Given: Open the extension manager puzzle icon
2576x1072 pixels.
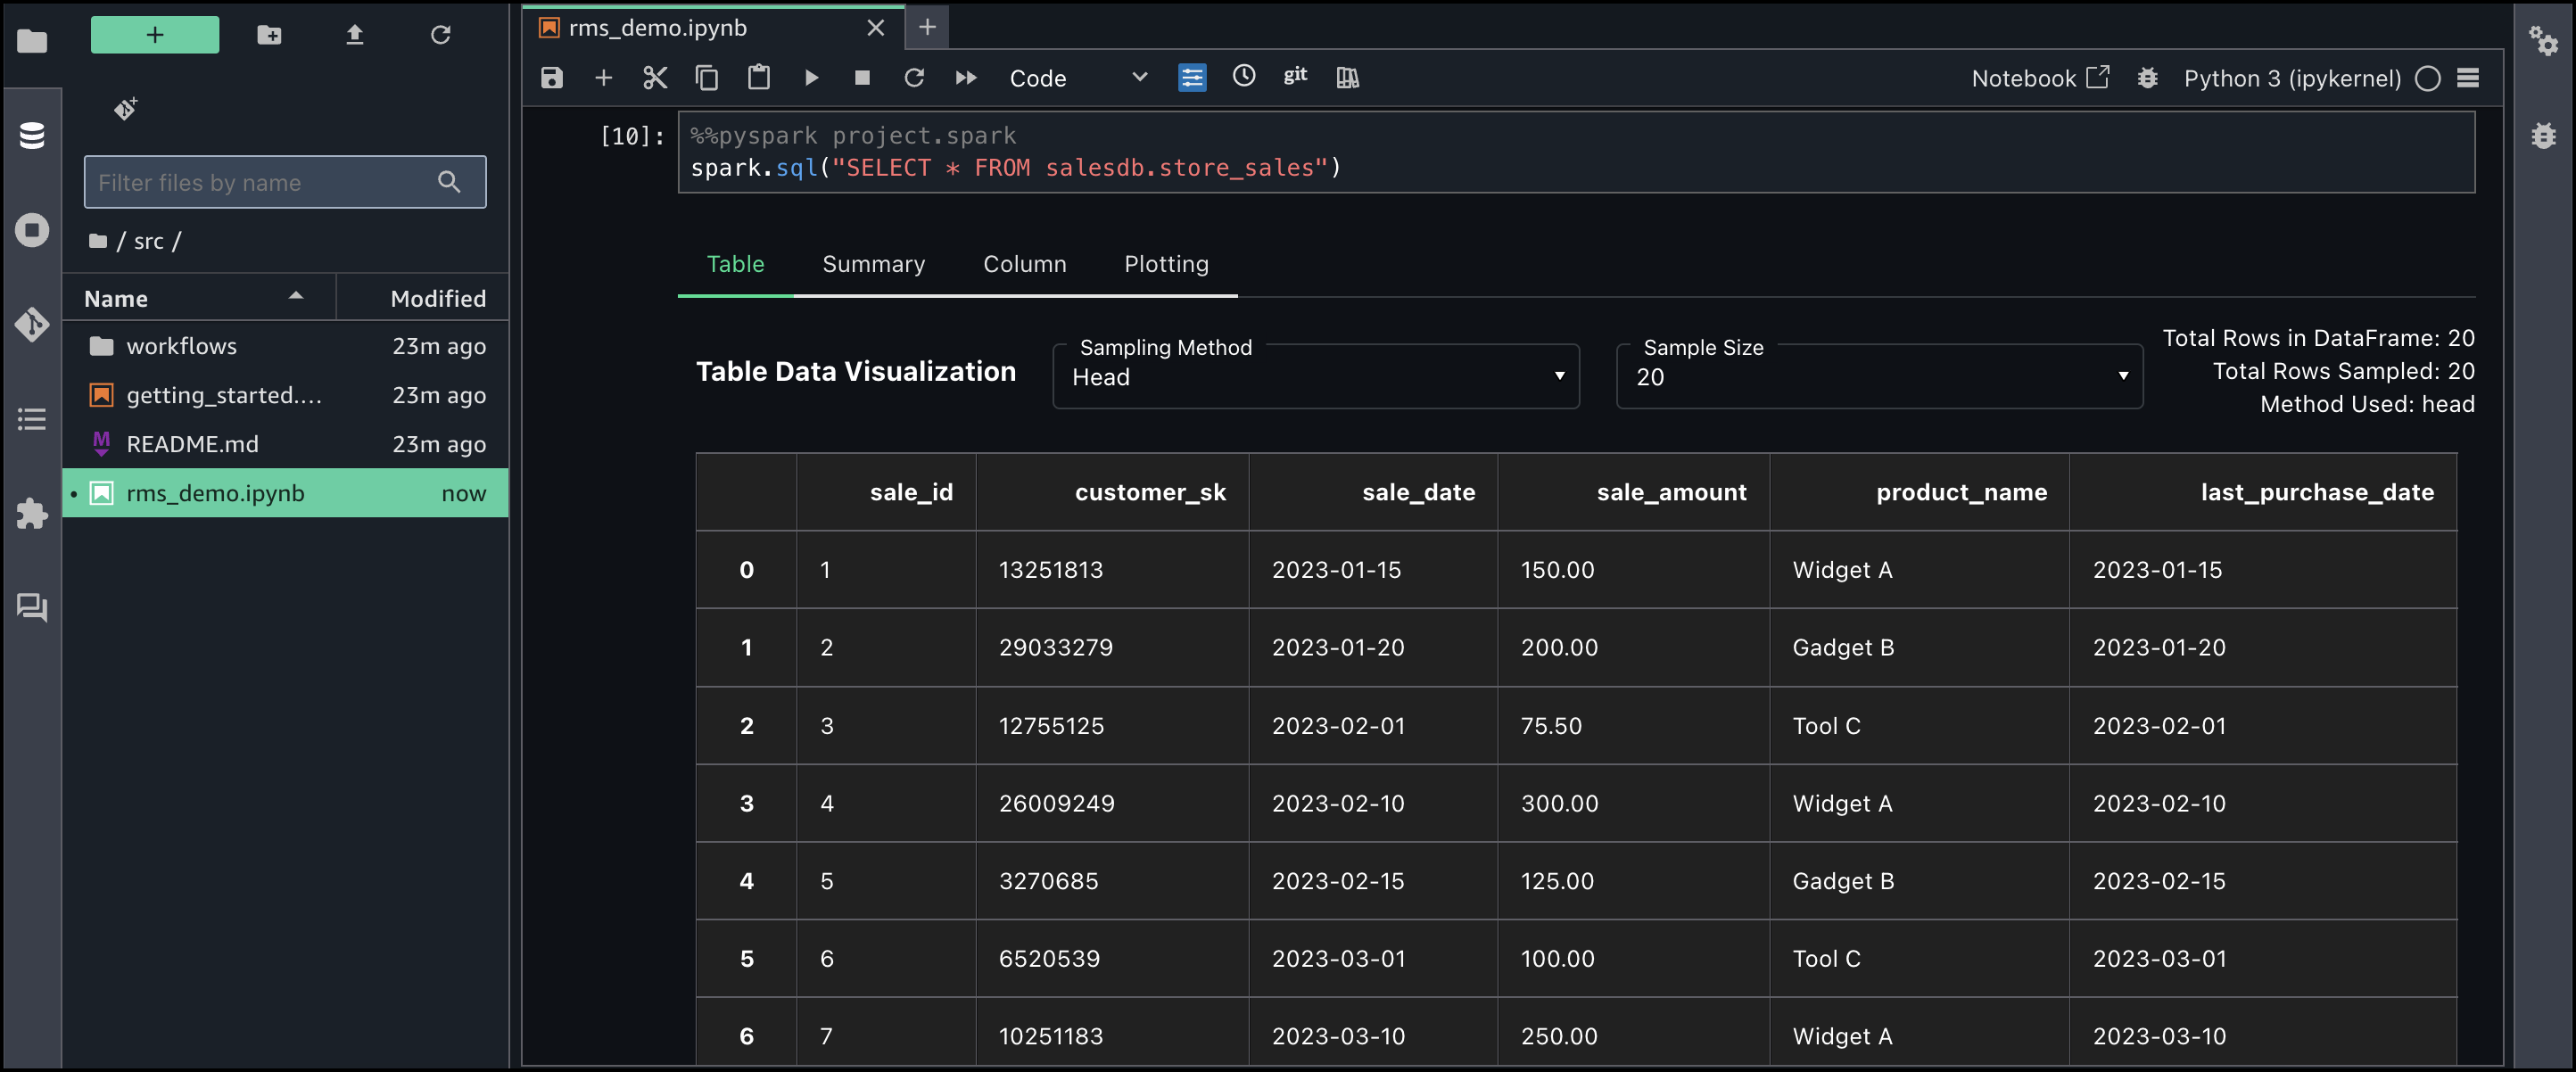Looking at the screenshot, I should pos(32,513).
